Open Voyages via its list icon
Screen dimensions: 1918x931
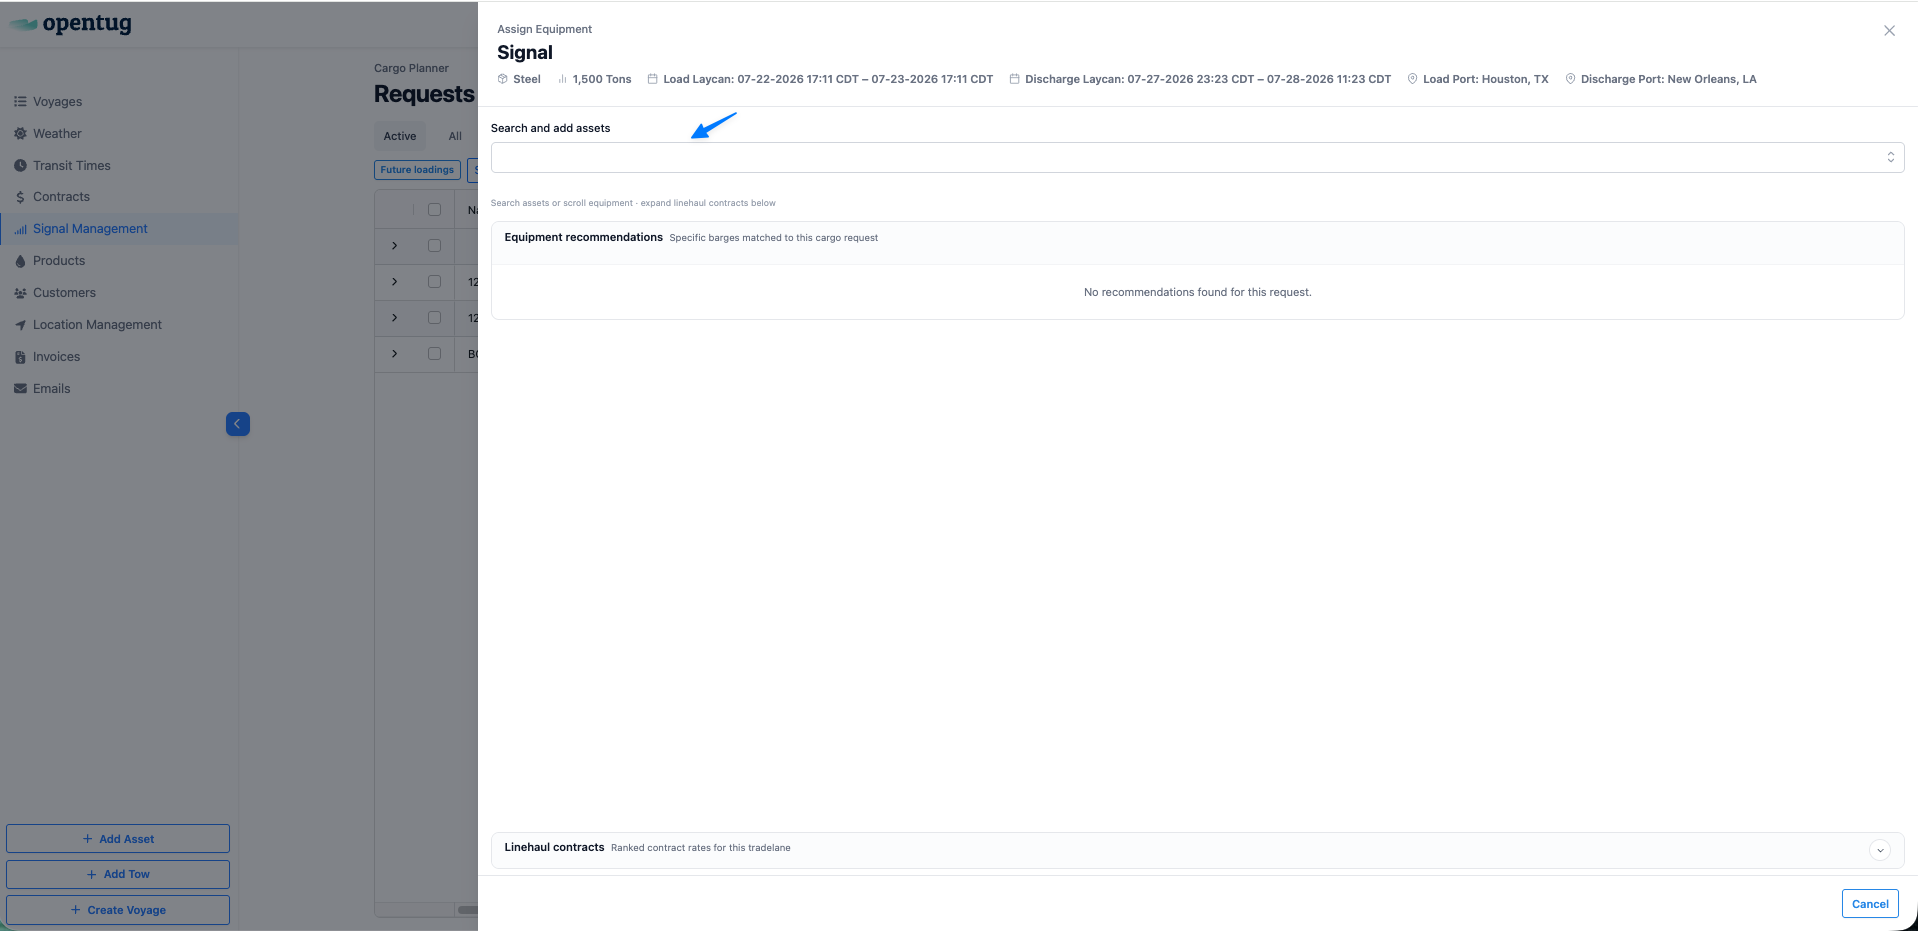(x=20, y=102)
